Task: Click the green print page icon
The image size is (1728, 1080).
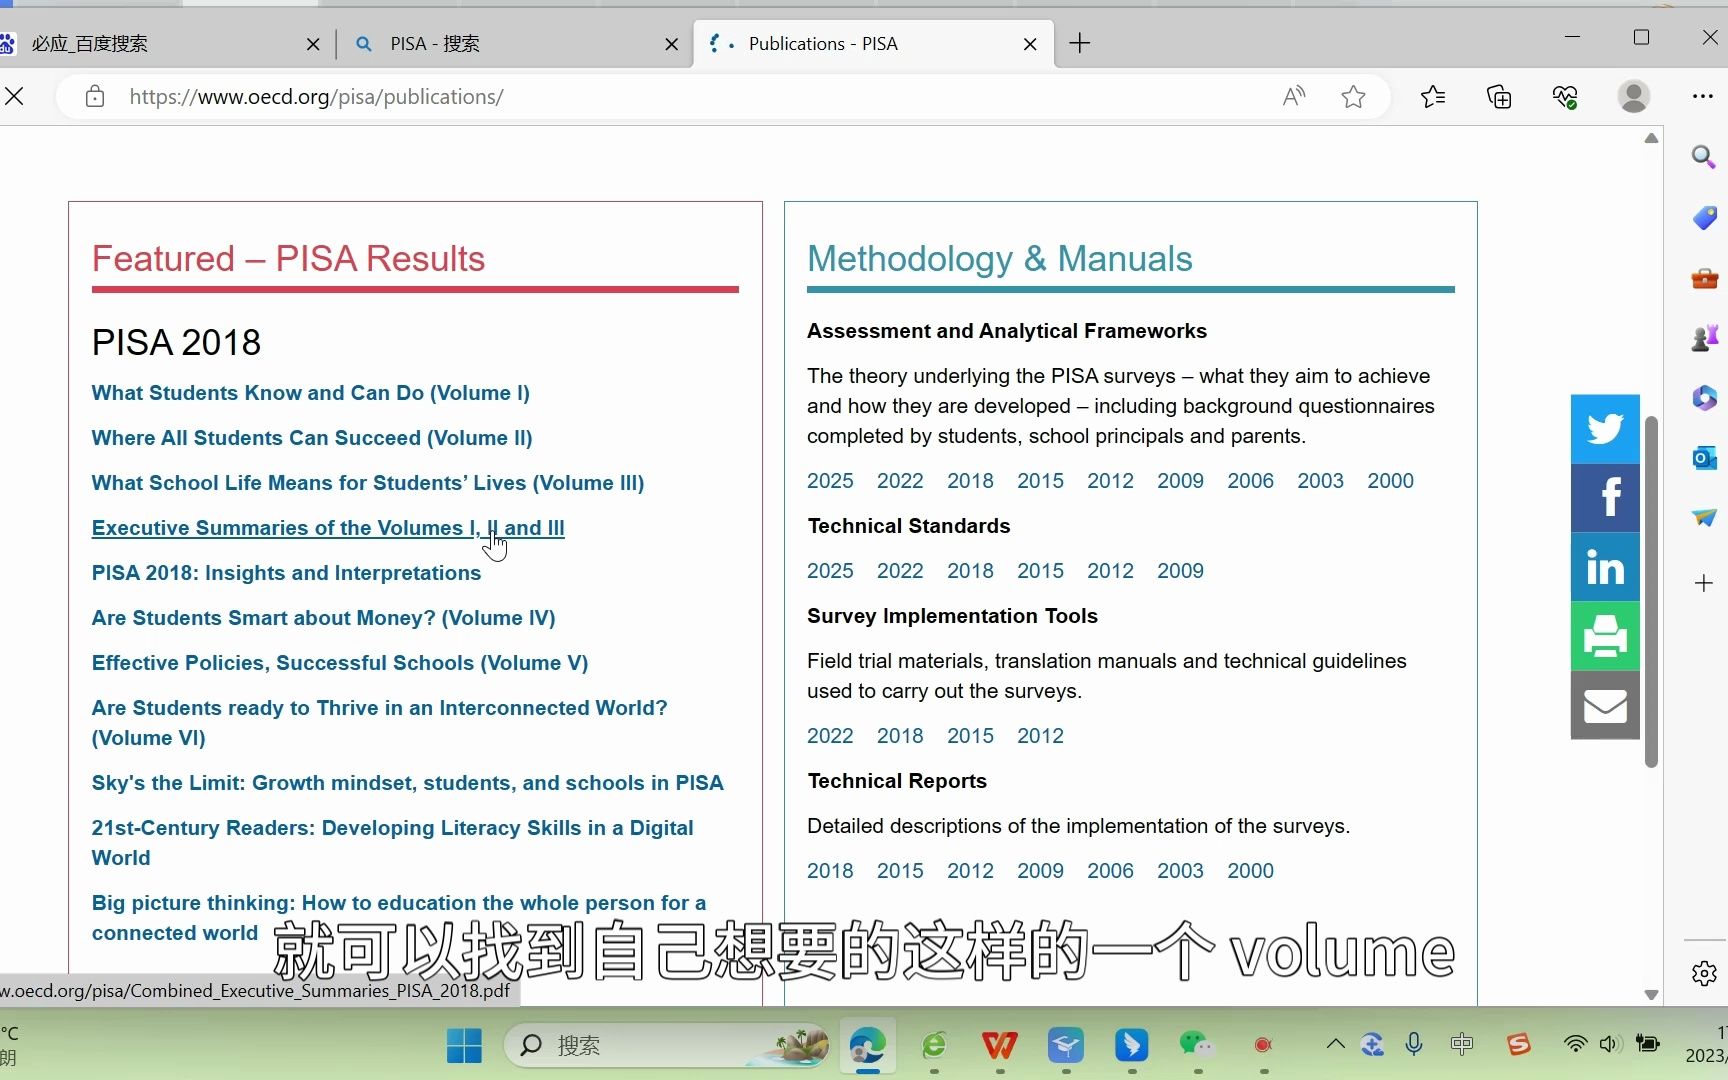Action: point(1605,636)
